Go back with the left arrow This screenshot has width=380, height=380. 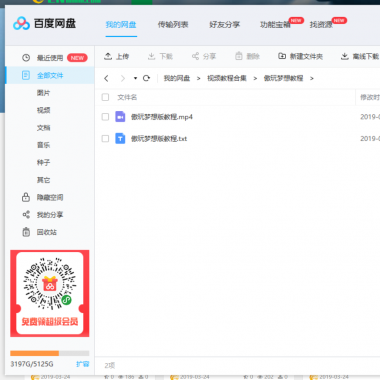[106, 78]
